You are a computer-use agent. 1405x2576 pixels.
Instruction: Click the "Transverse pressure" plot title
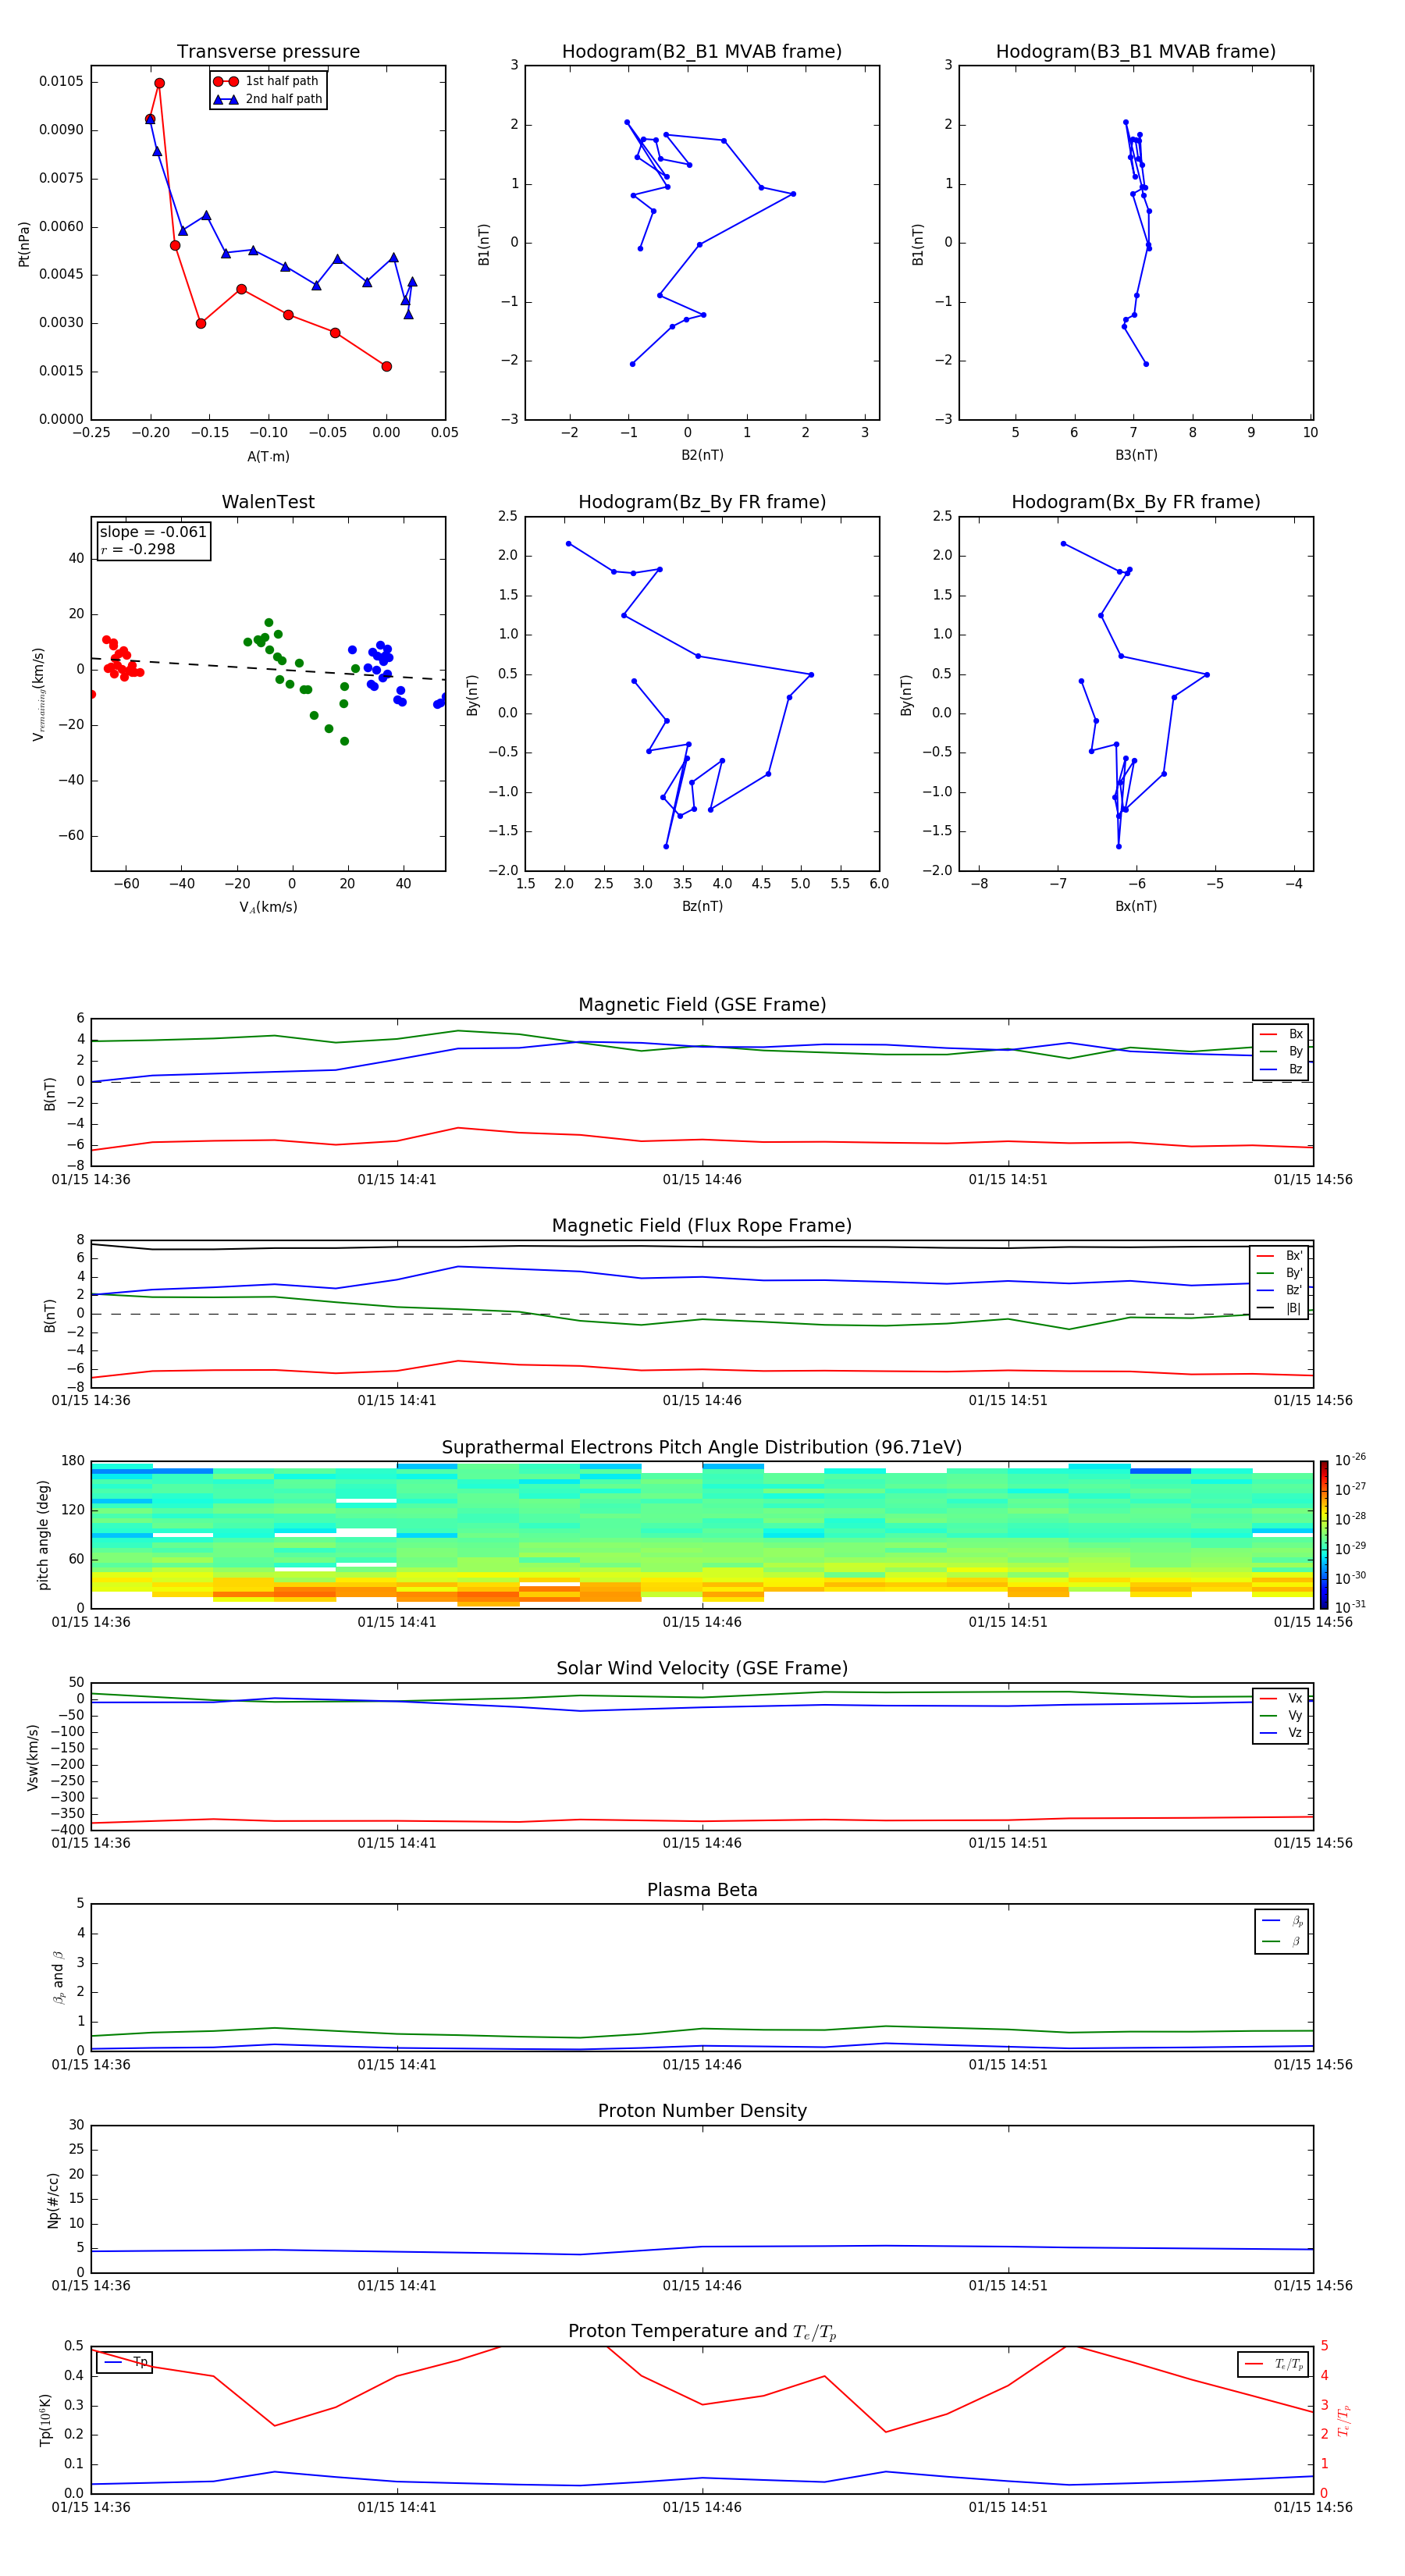click(268, 51)
